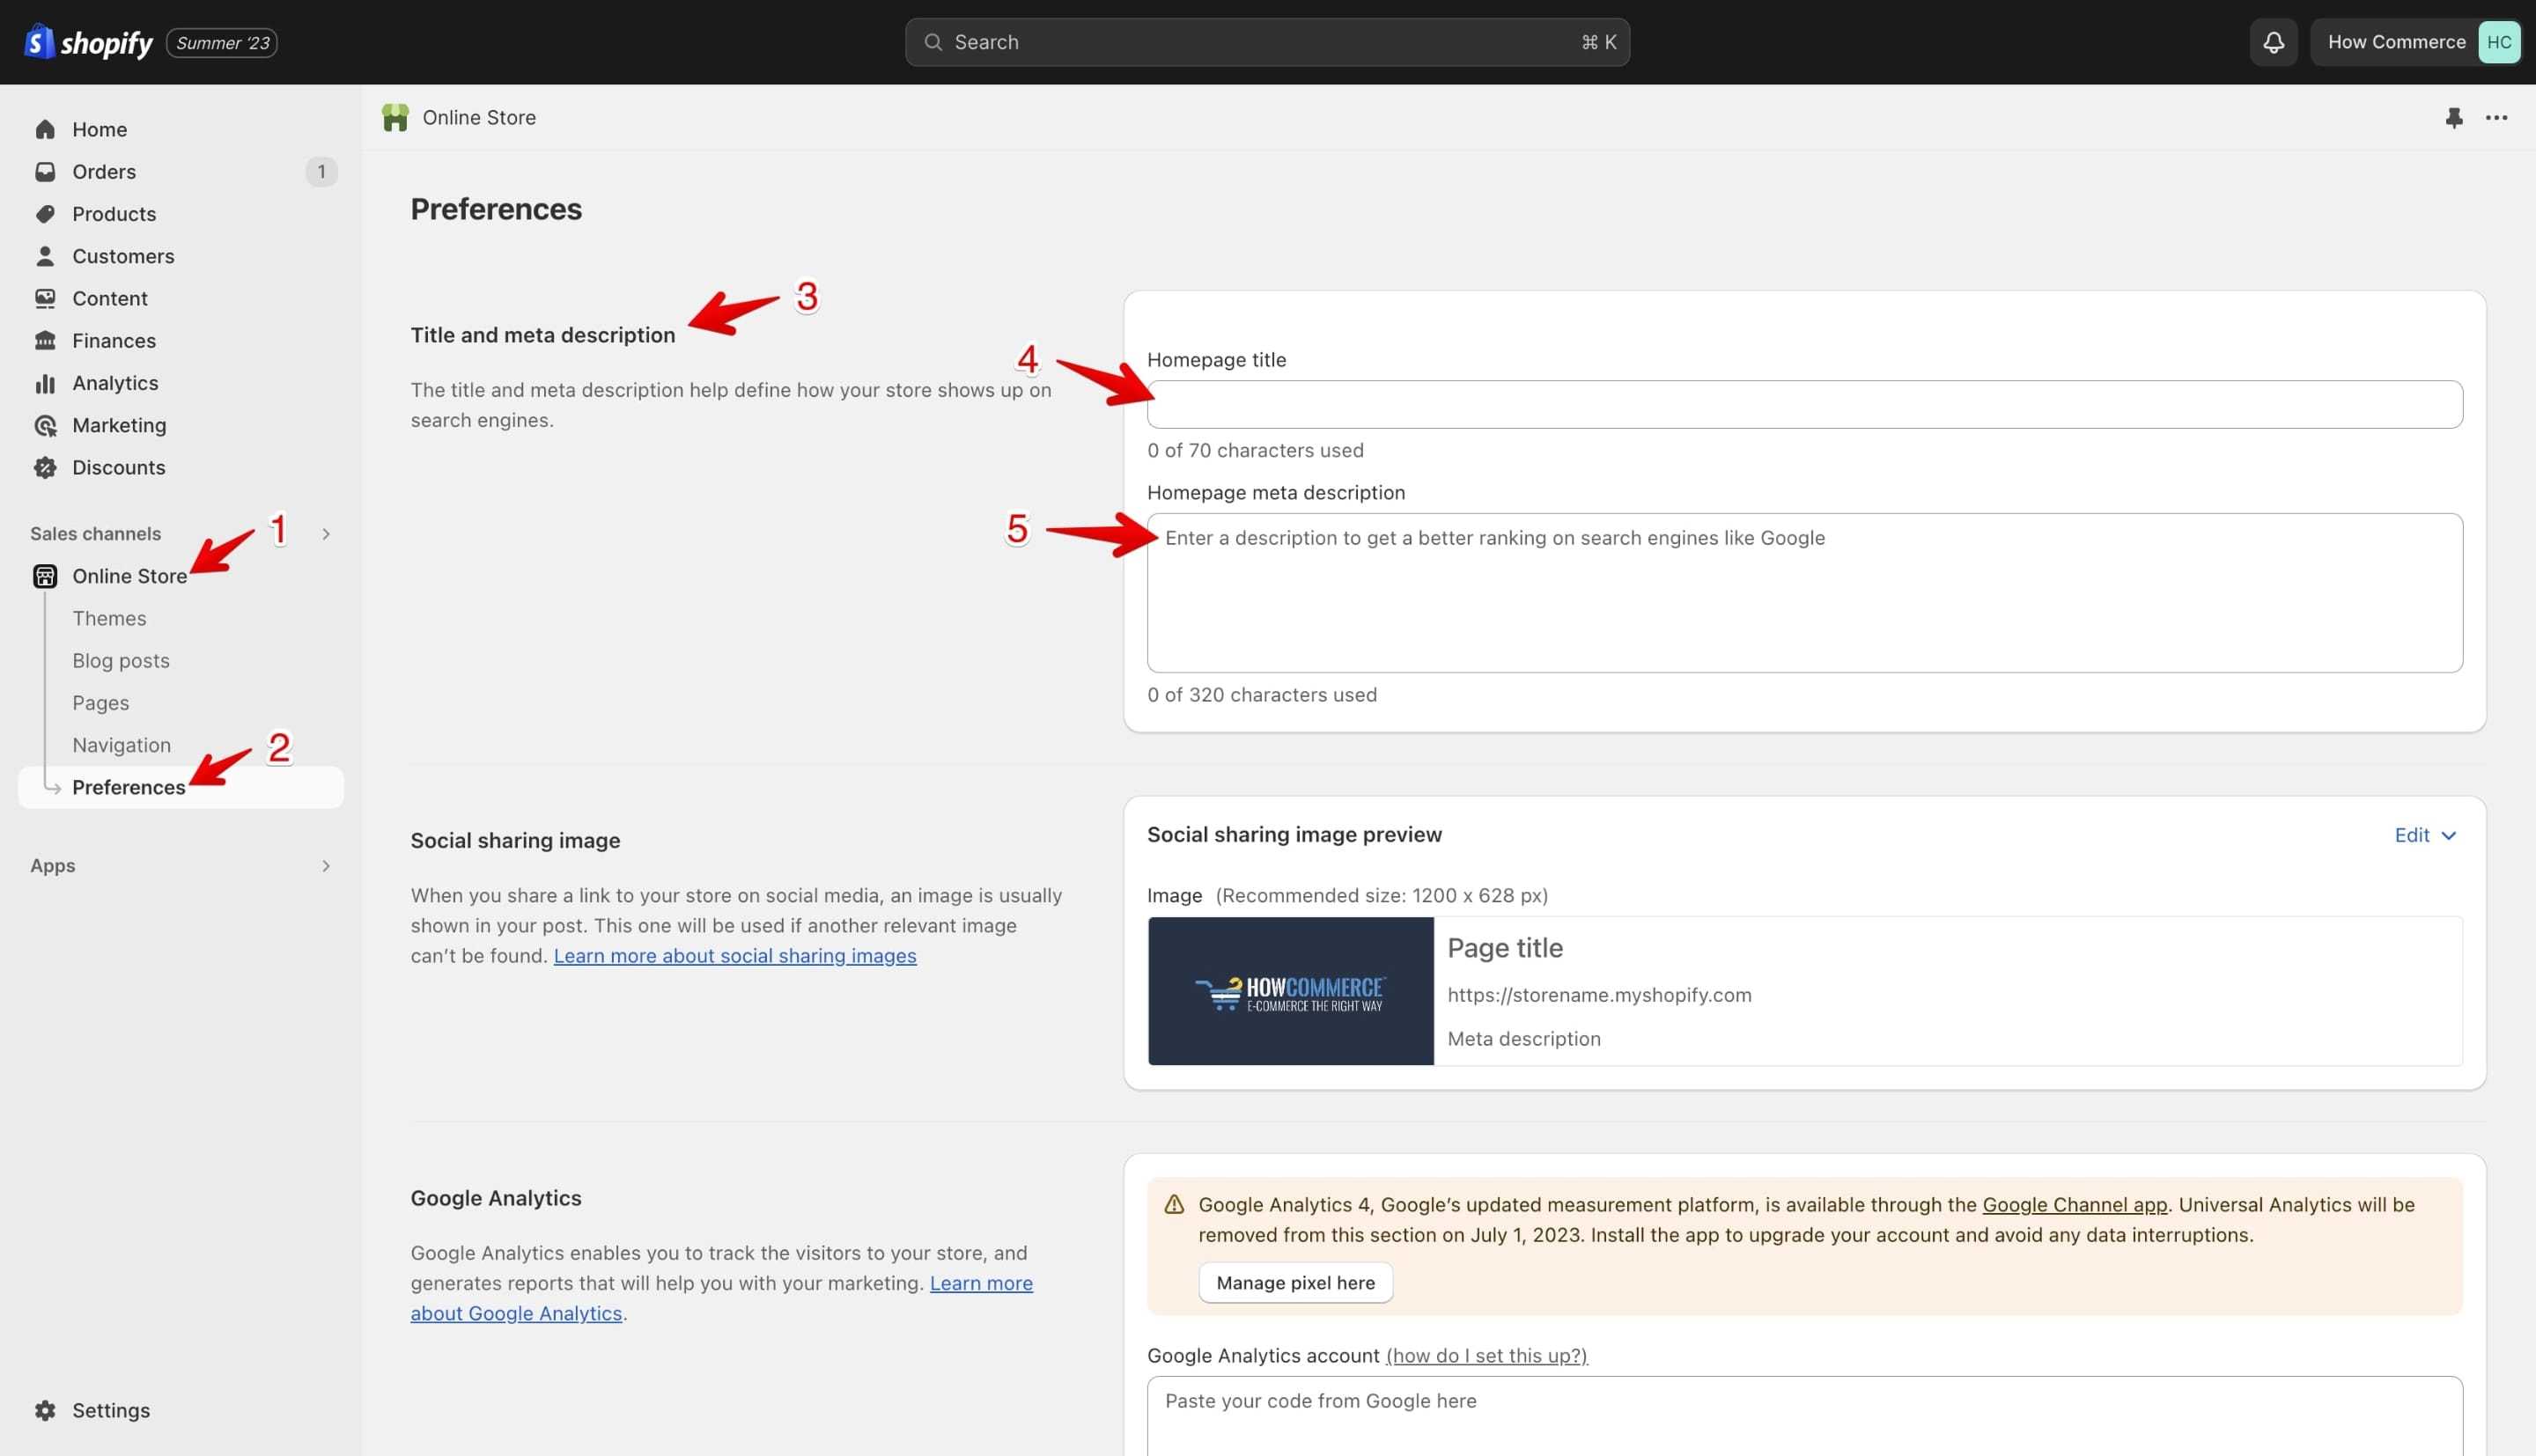The height and width of the screenshot is (1456, 2536).
Task: Click the Online Store breadcrumb text
Action: (x=479, y=118)
